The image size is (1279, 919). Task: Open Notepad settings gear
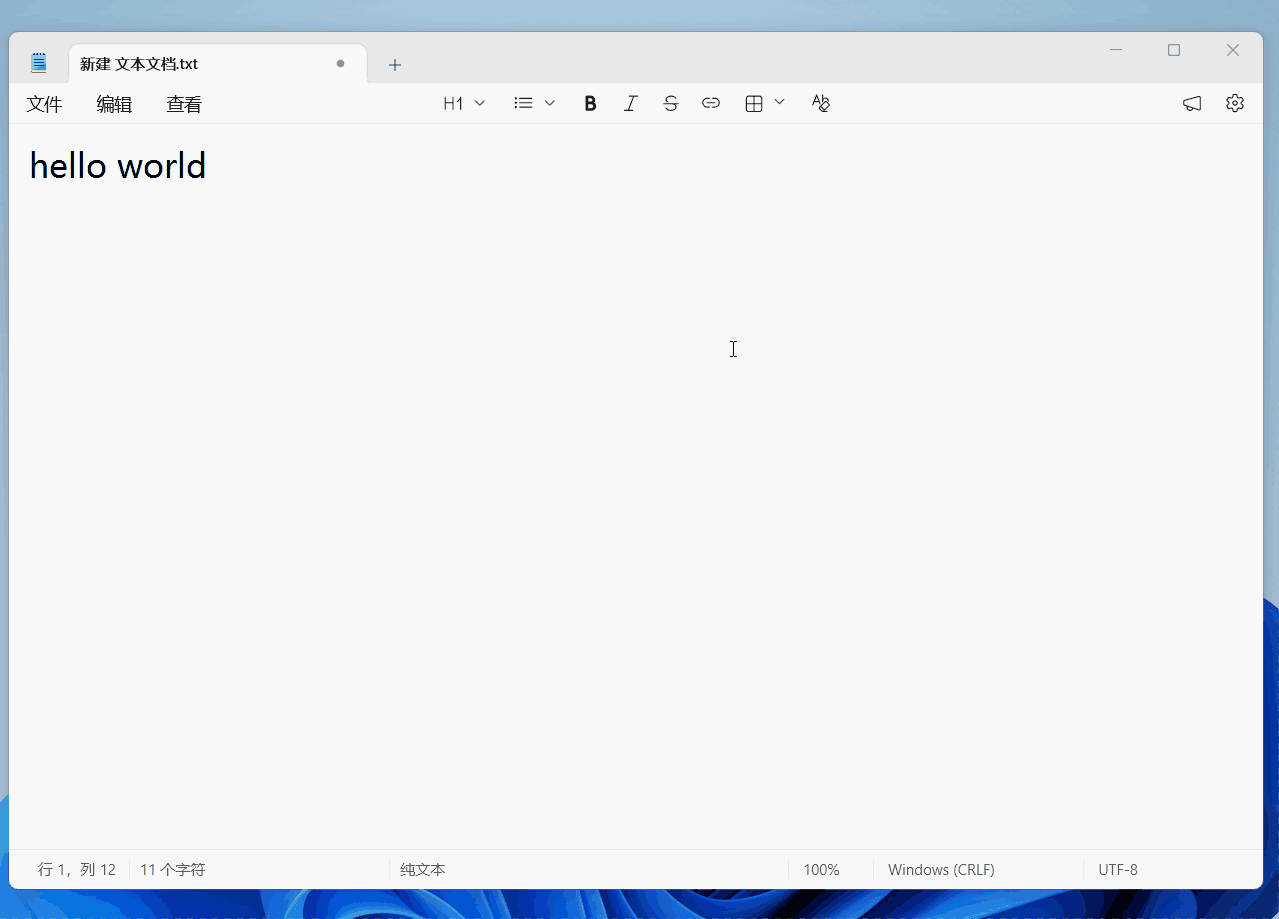[x=1235, y=103]
